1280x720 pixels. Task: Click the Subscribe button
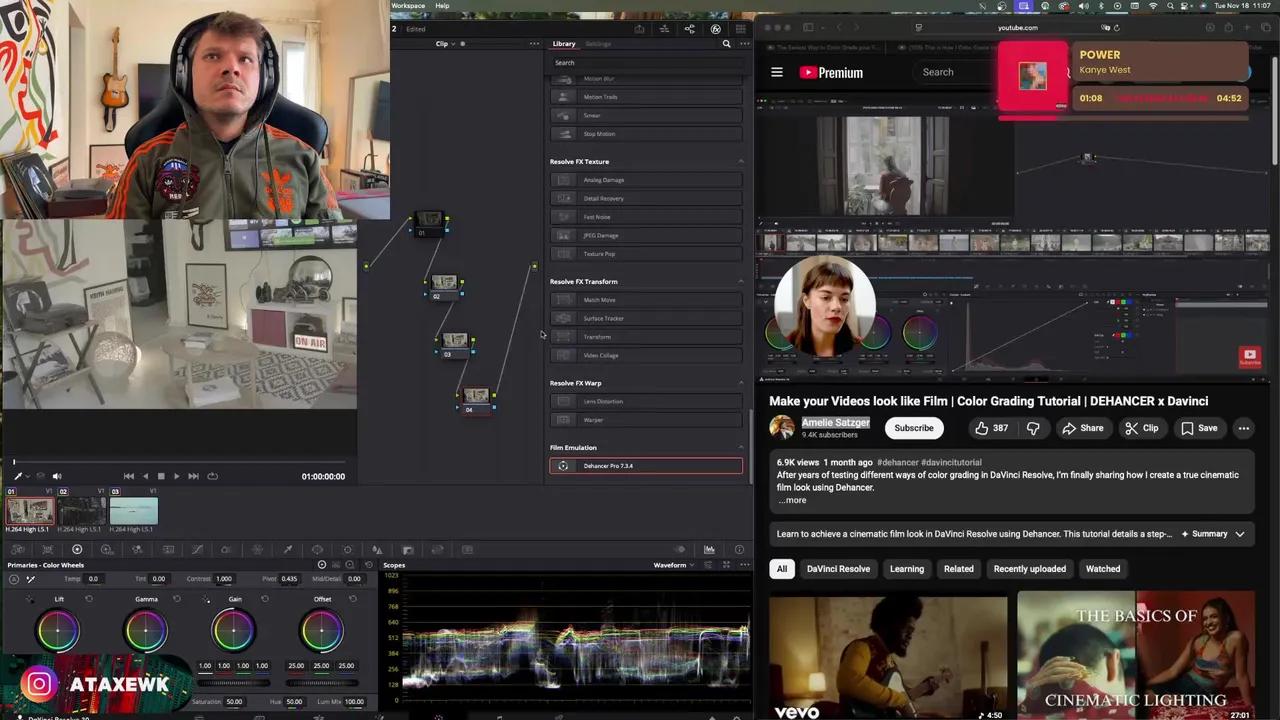pos(913,428)
